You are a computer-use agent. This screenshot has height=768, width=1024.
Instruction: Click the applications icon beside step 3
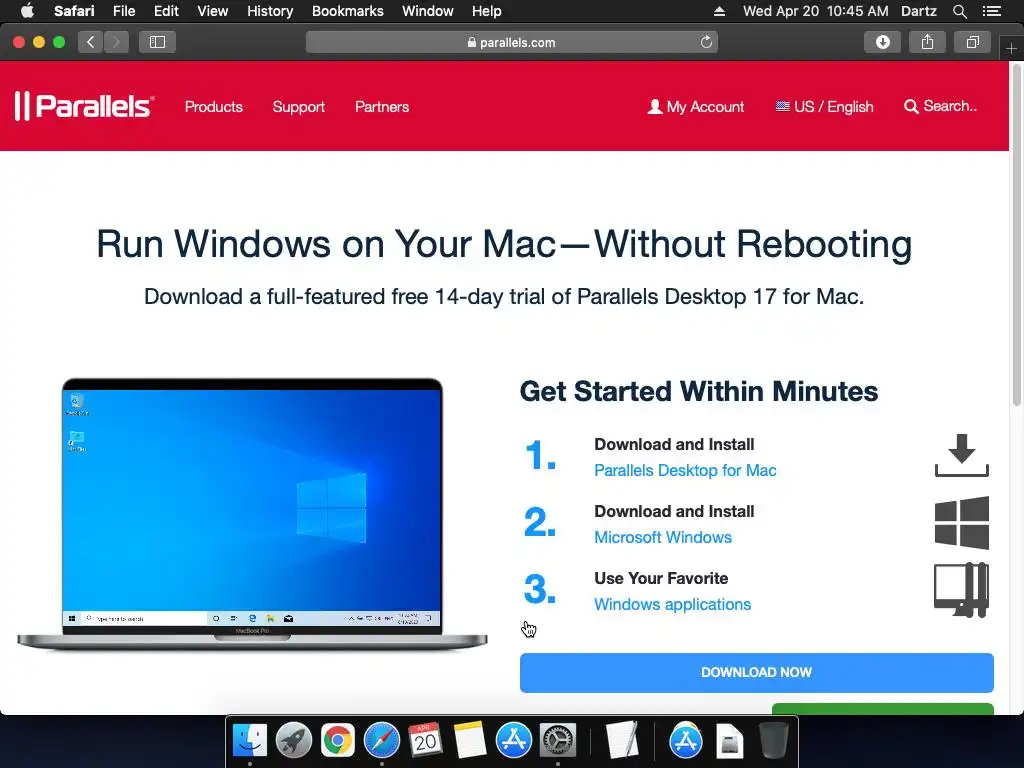click(962, 590)
